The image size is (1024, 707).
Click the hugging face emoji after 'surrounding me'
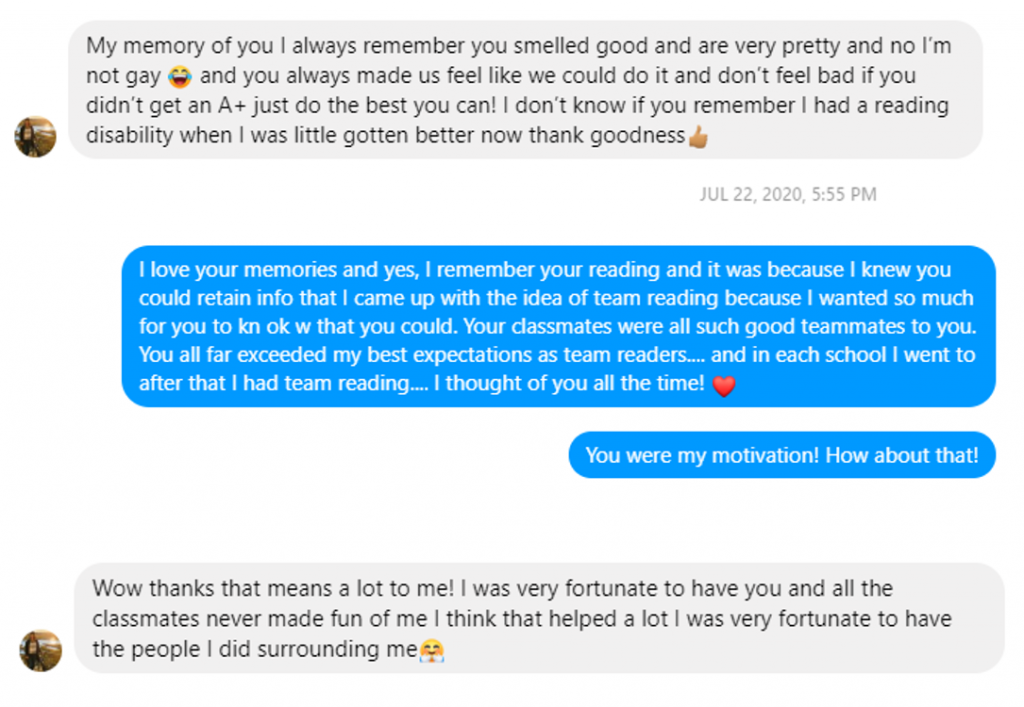coord(432,650)
